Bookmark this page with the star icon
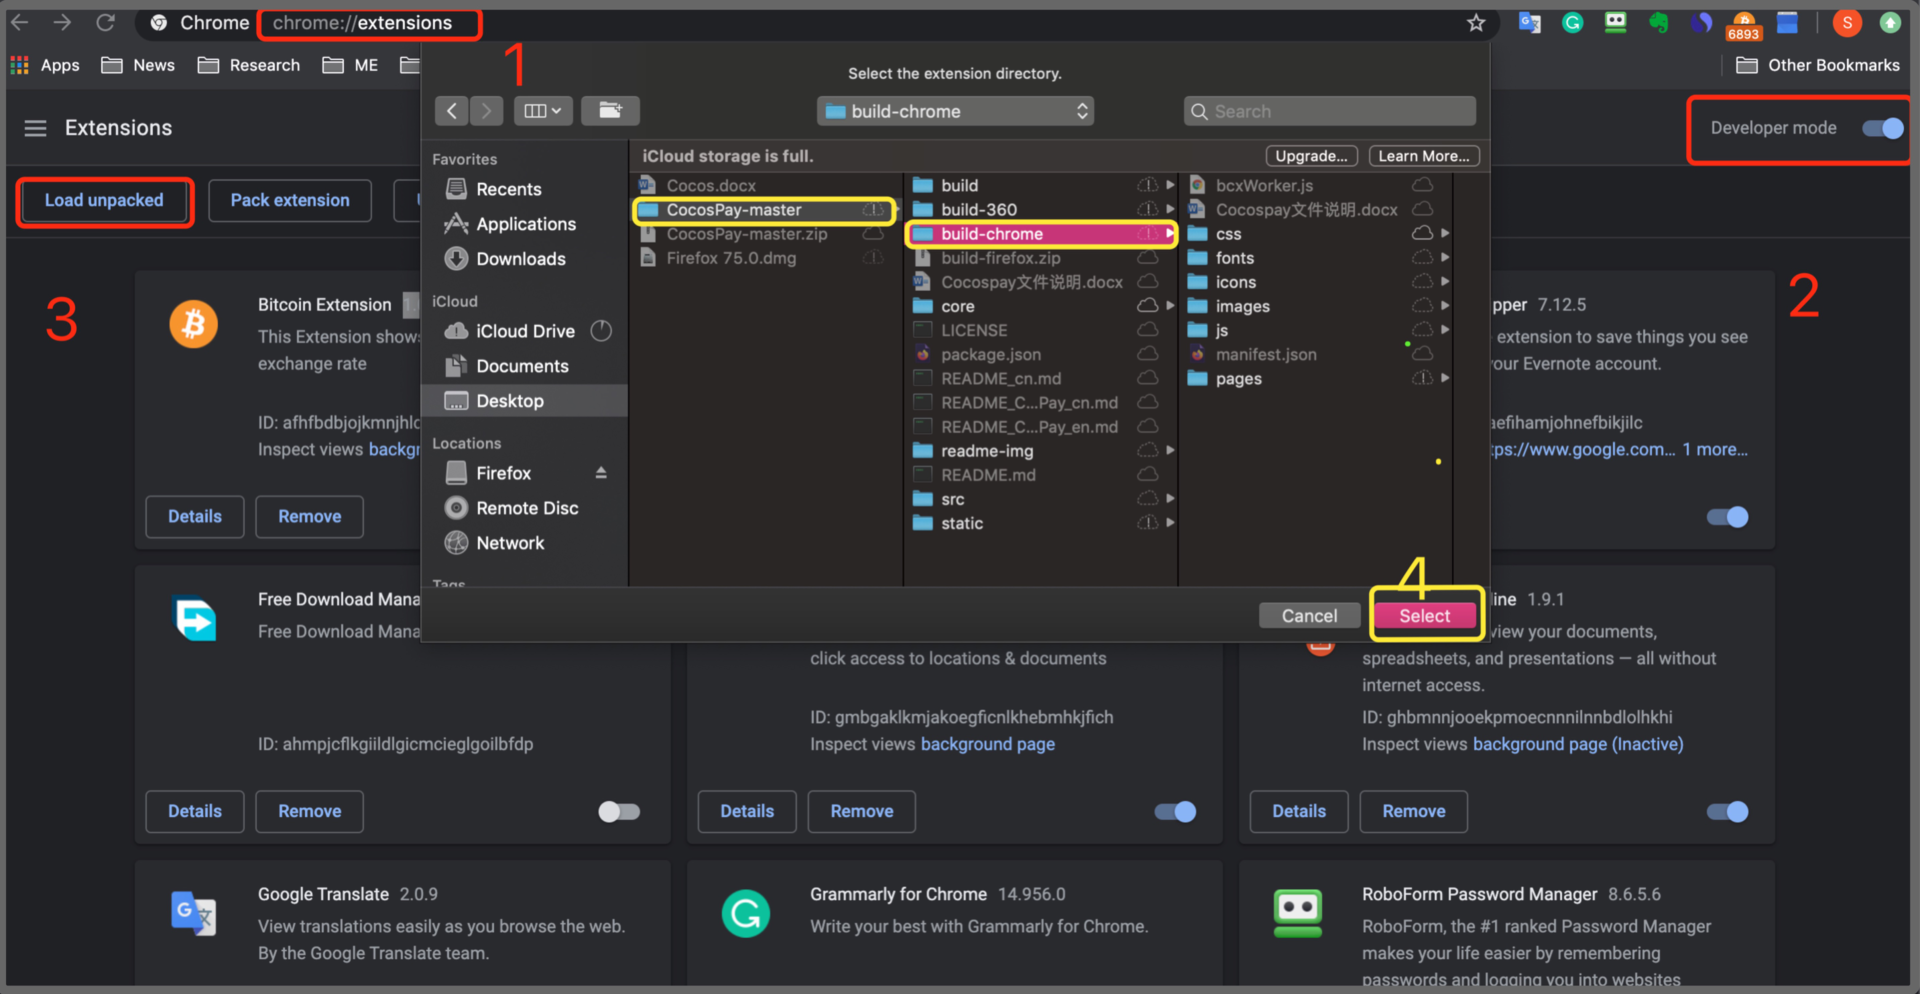The height and width of the screenshot is (994, 1920). pos(1476,23)
